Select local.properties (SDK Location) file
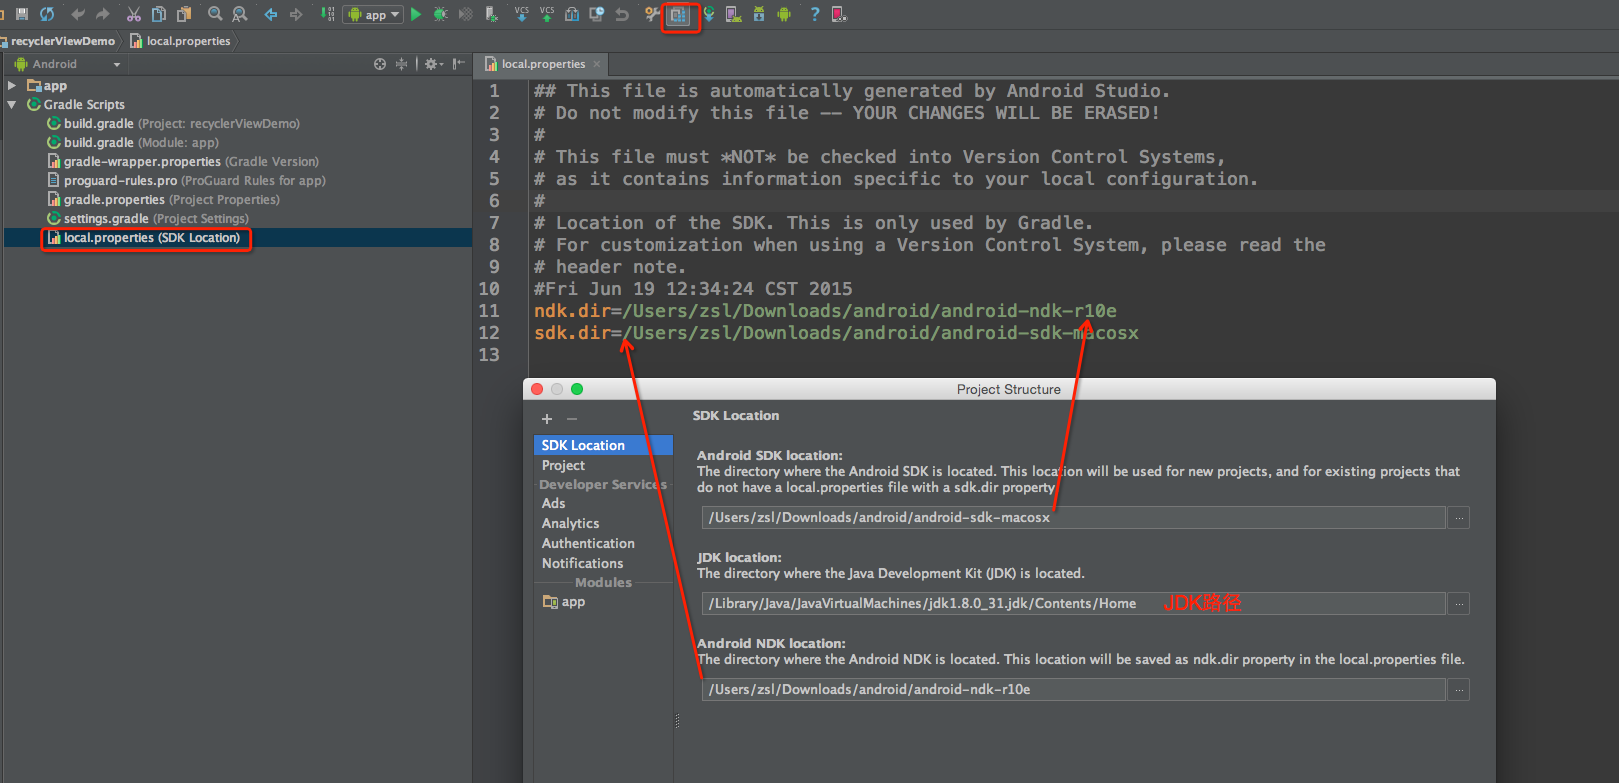 point(145,238)
